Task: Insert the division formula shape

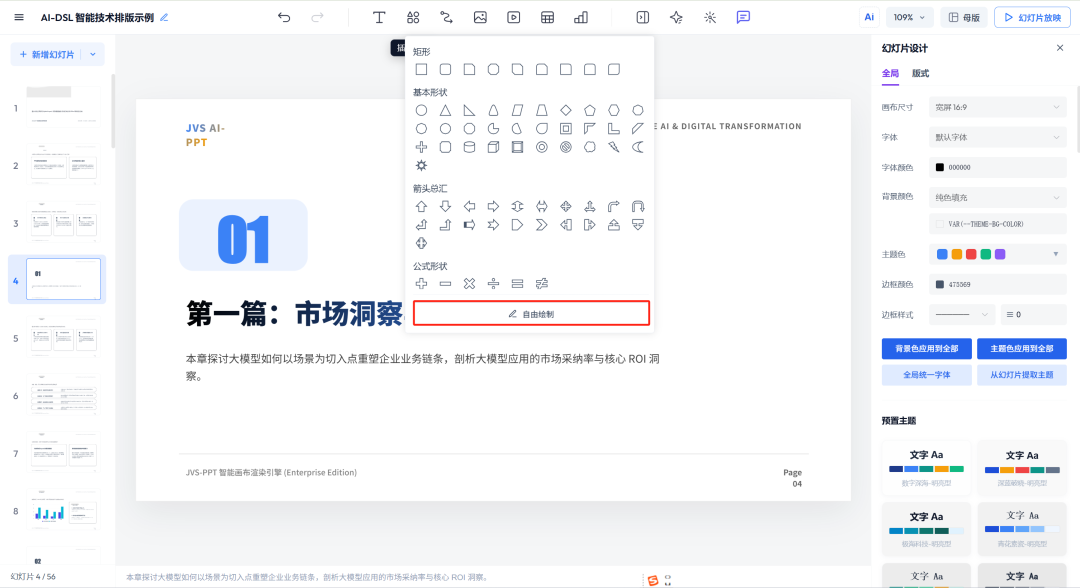Action: point(493,284)
